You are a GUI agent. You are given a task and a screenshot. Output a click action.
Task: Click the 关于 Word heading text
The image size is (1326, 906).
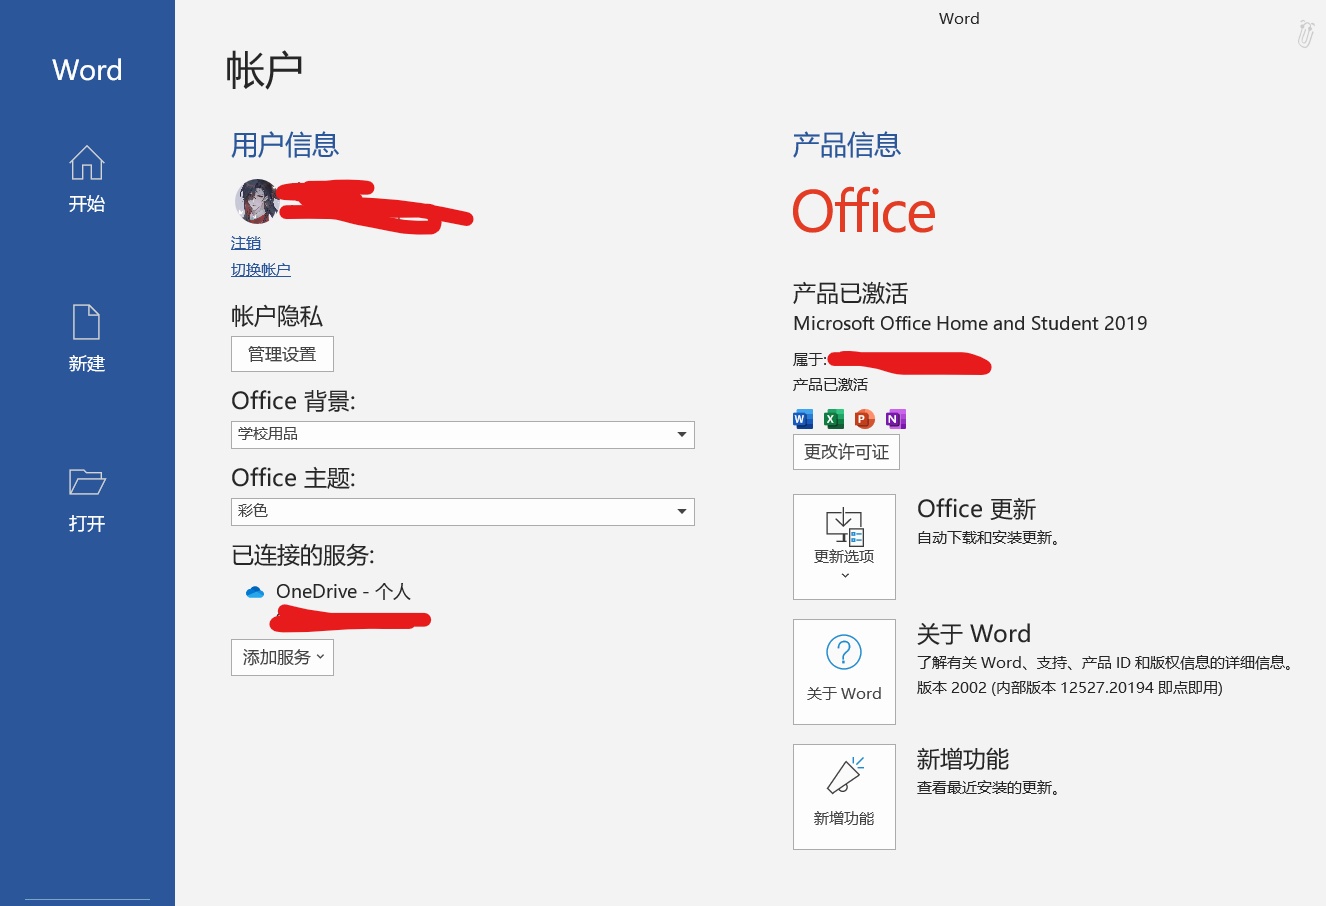973,634
